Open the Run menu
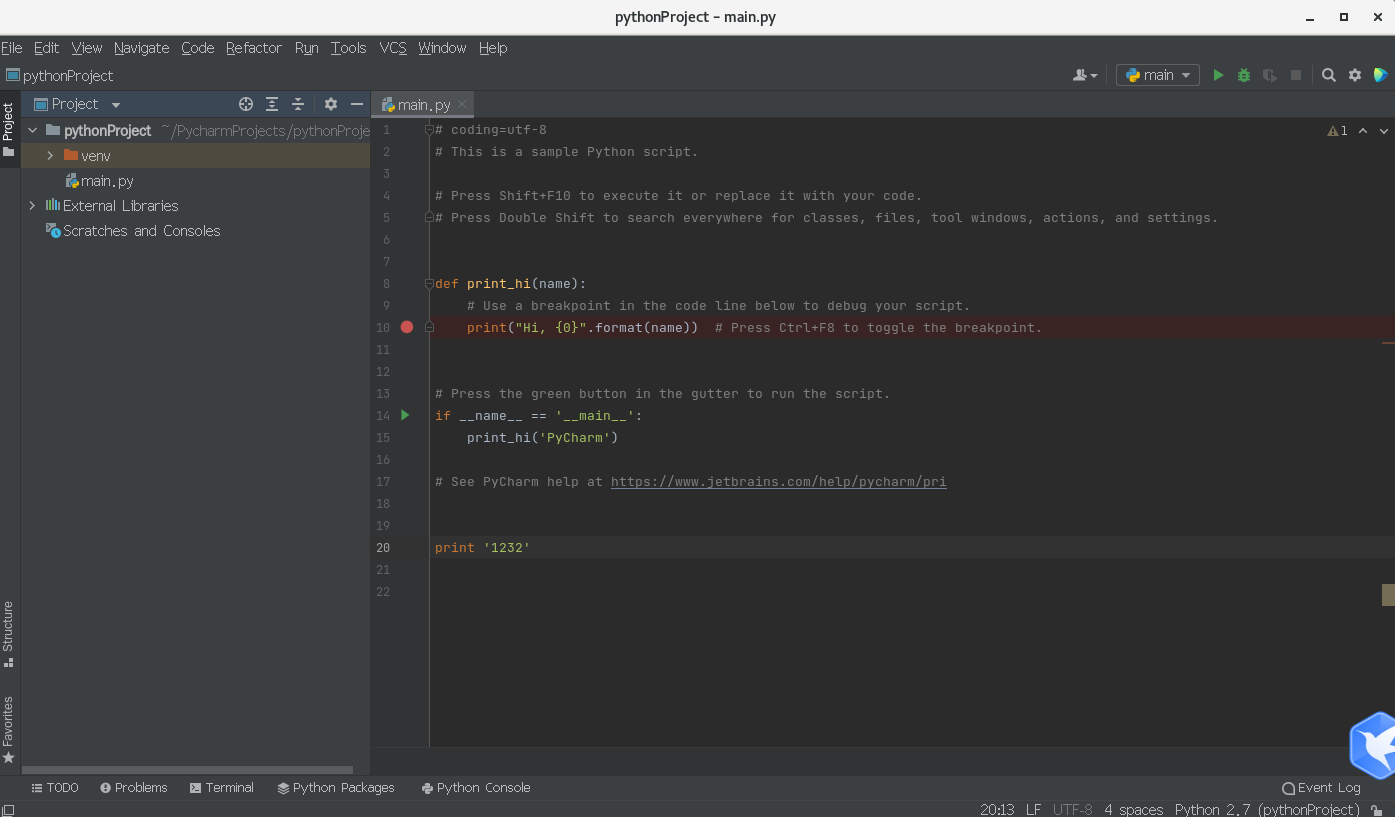 [x=307, y=48]
